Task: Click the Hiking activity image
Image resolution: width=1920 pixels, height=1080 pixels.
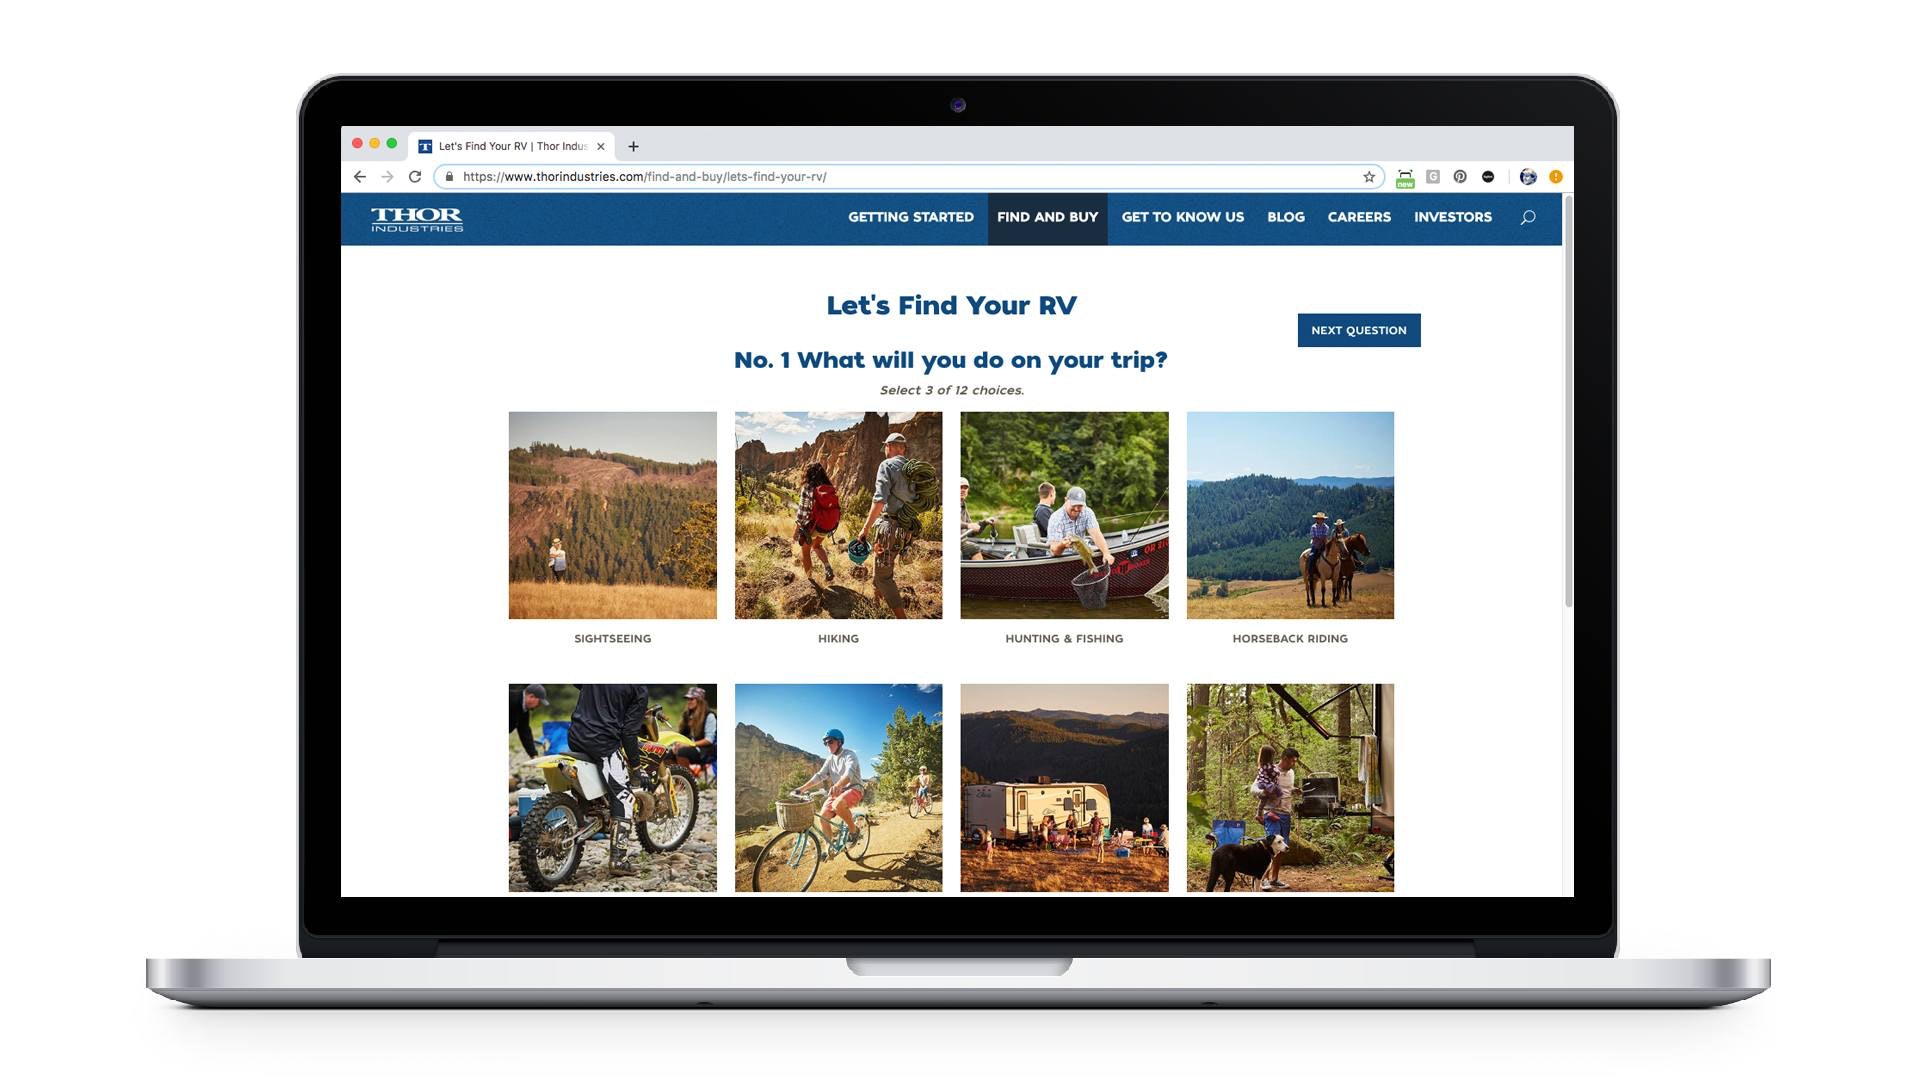Action: point(837,514)
